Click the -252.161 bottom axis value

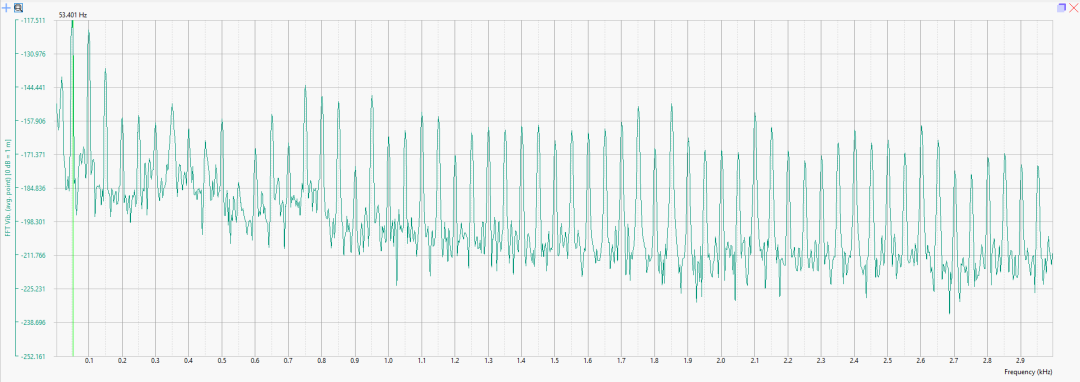tap(33, 357)
